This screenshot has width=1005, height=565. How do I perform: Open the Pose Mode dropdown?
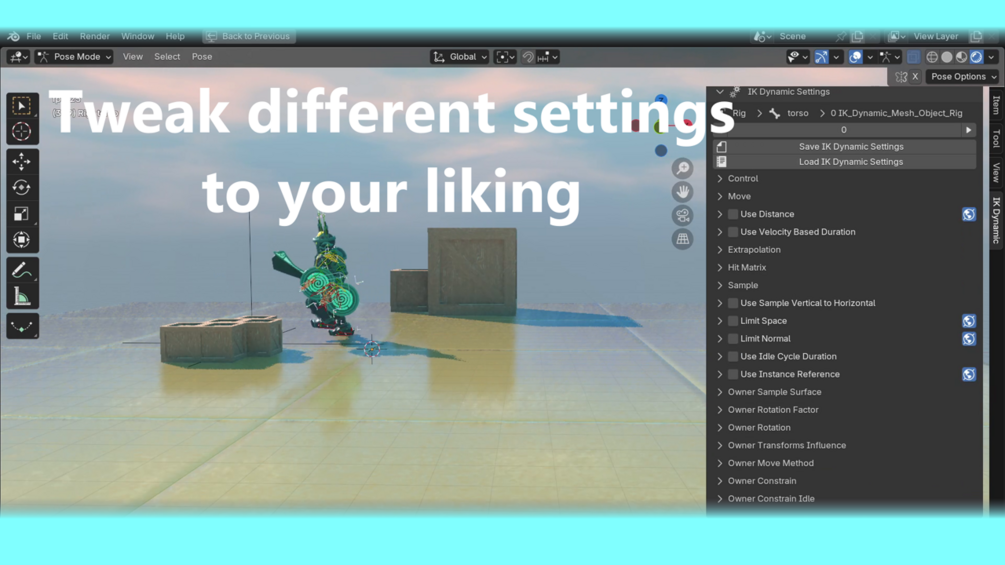tap(74, 57)
